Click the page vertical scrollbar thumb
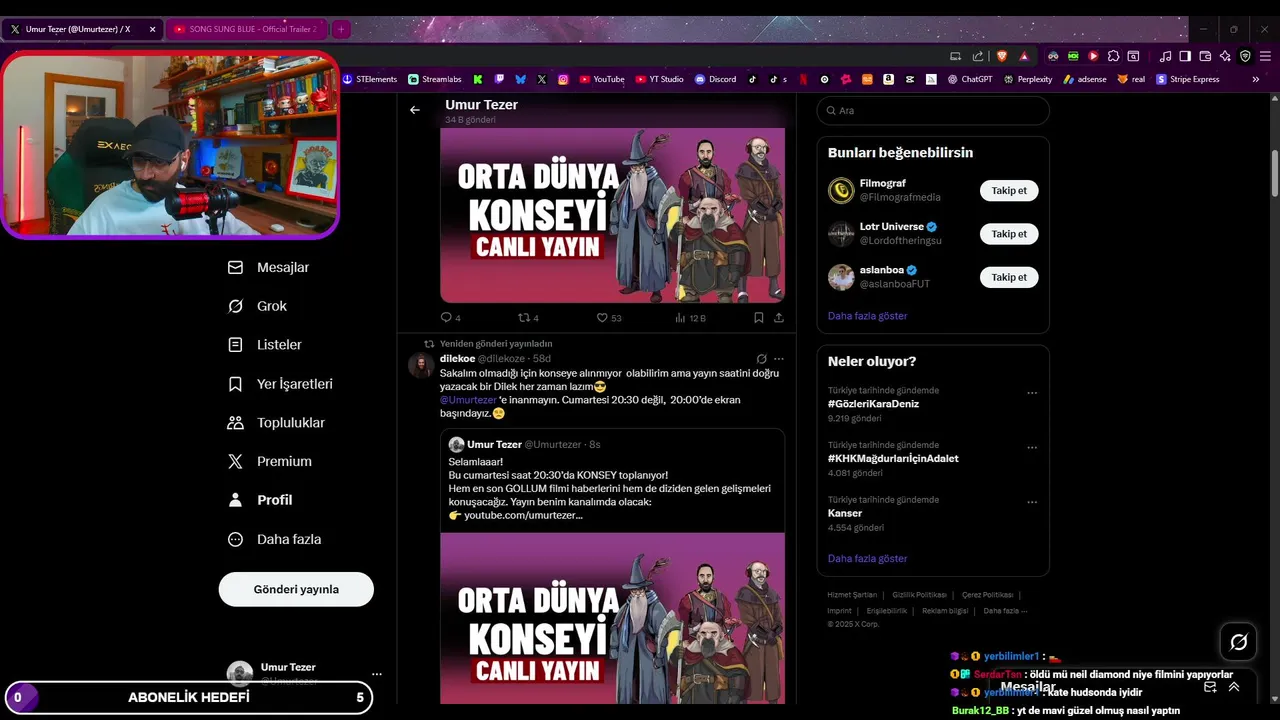Viewport: 1280px width, 720px height. pos(1275,173)
